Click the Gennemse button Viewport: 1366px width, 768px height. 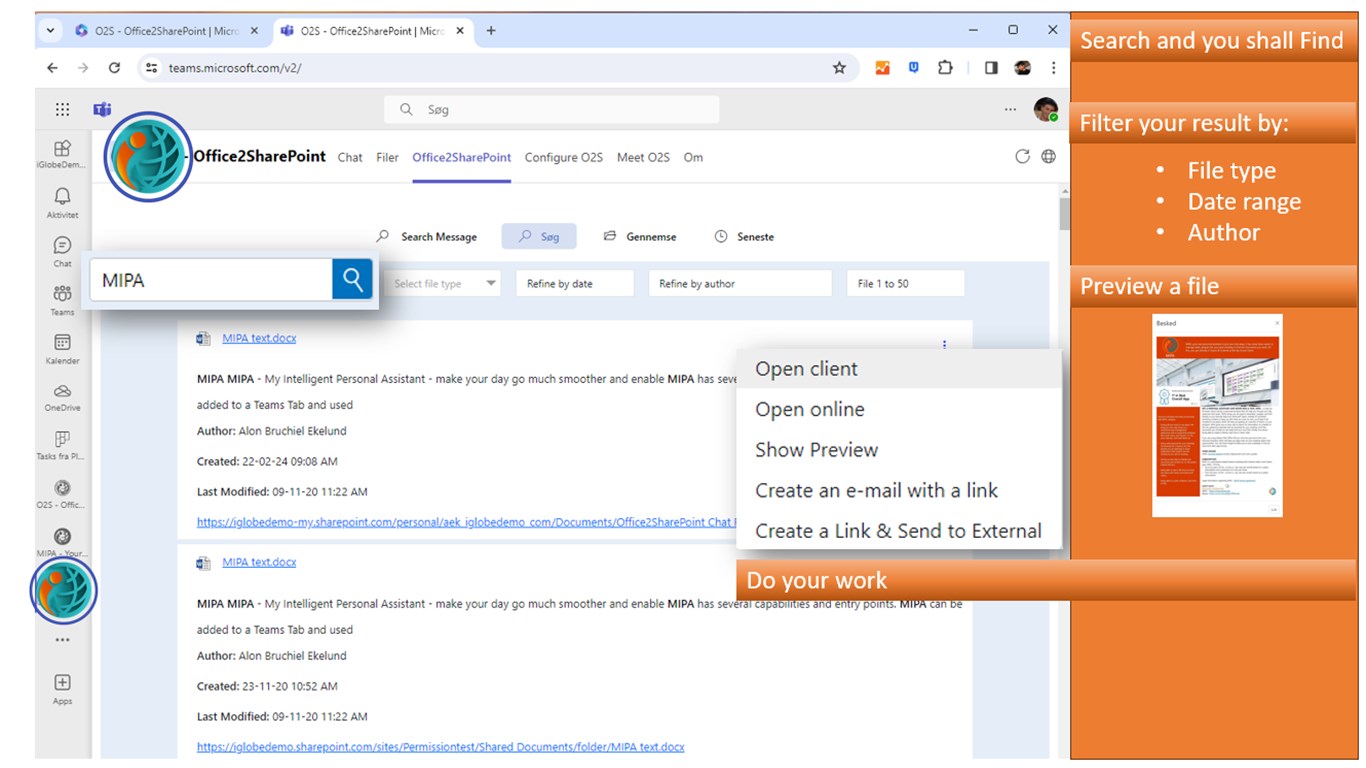click(x=640, y=237)
